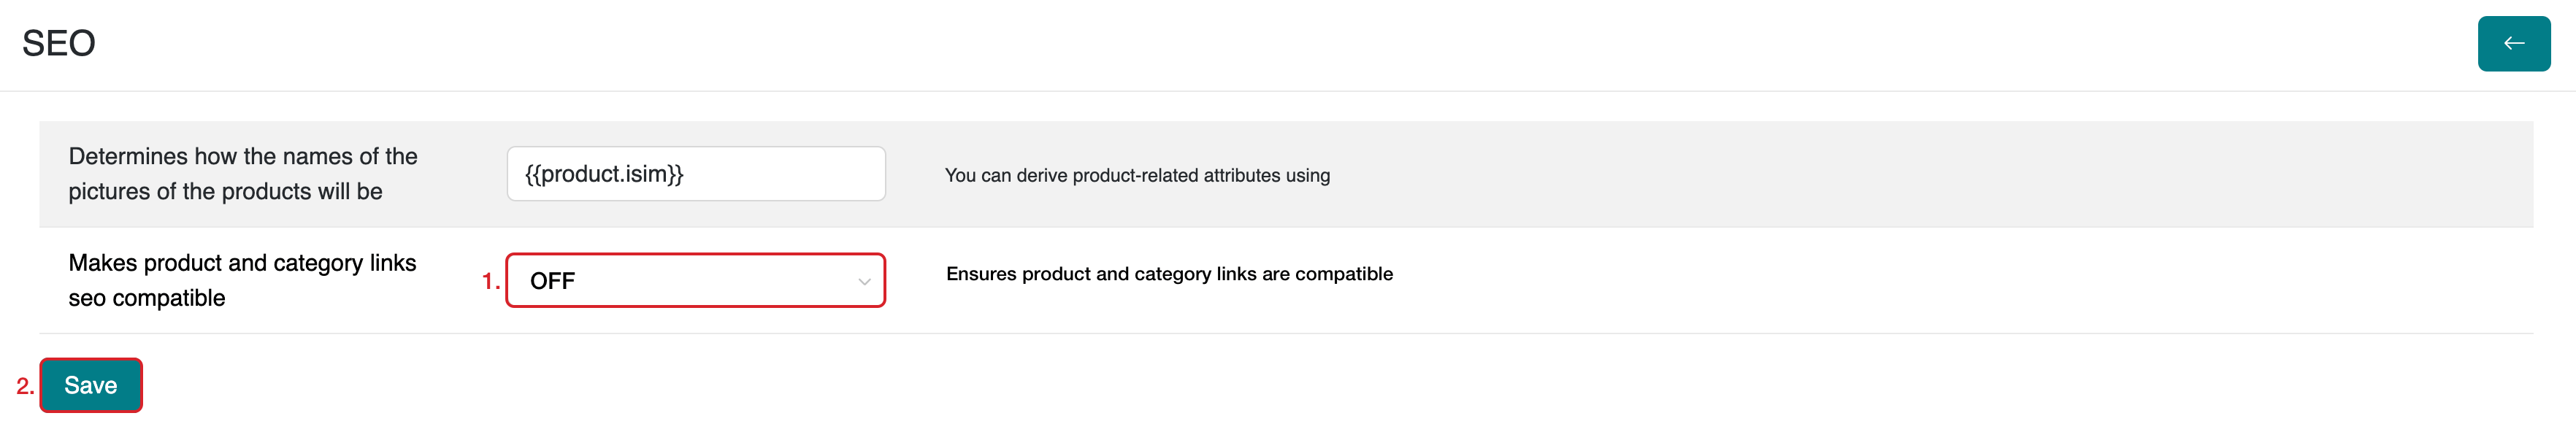
Task: Click the 'Determines how the names' label
Action: pos(243,157)
